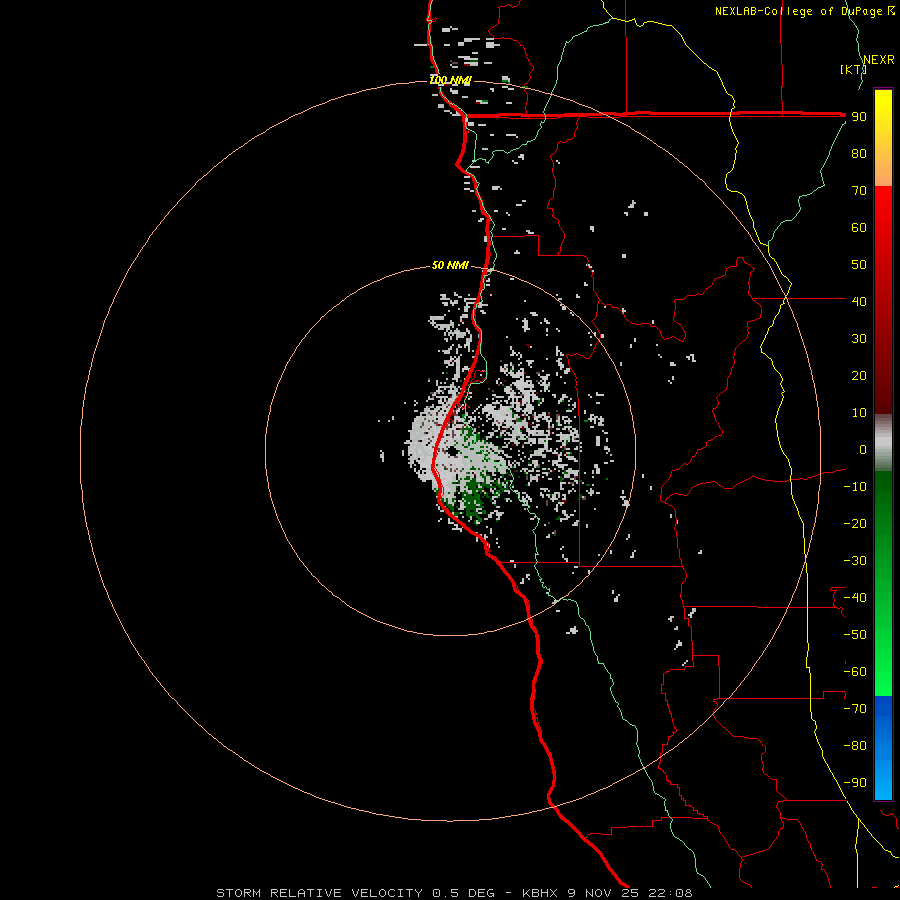Click the 50 NMI range ring label
The width and height of the screenshot is (900, 900).
[450, 265]
